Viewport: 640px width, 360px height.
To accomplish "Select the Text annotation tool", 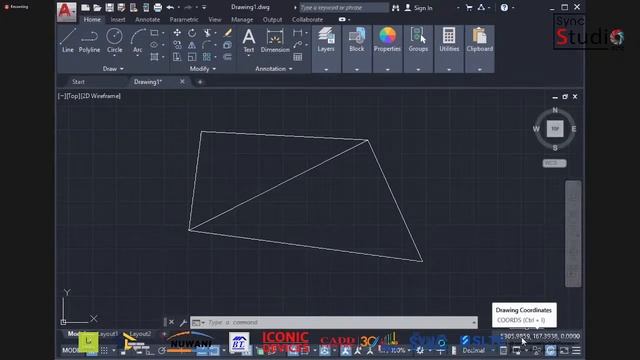I will click(x=249, y=41).
